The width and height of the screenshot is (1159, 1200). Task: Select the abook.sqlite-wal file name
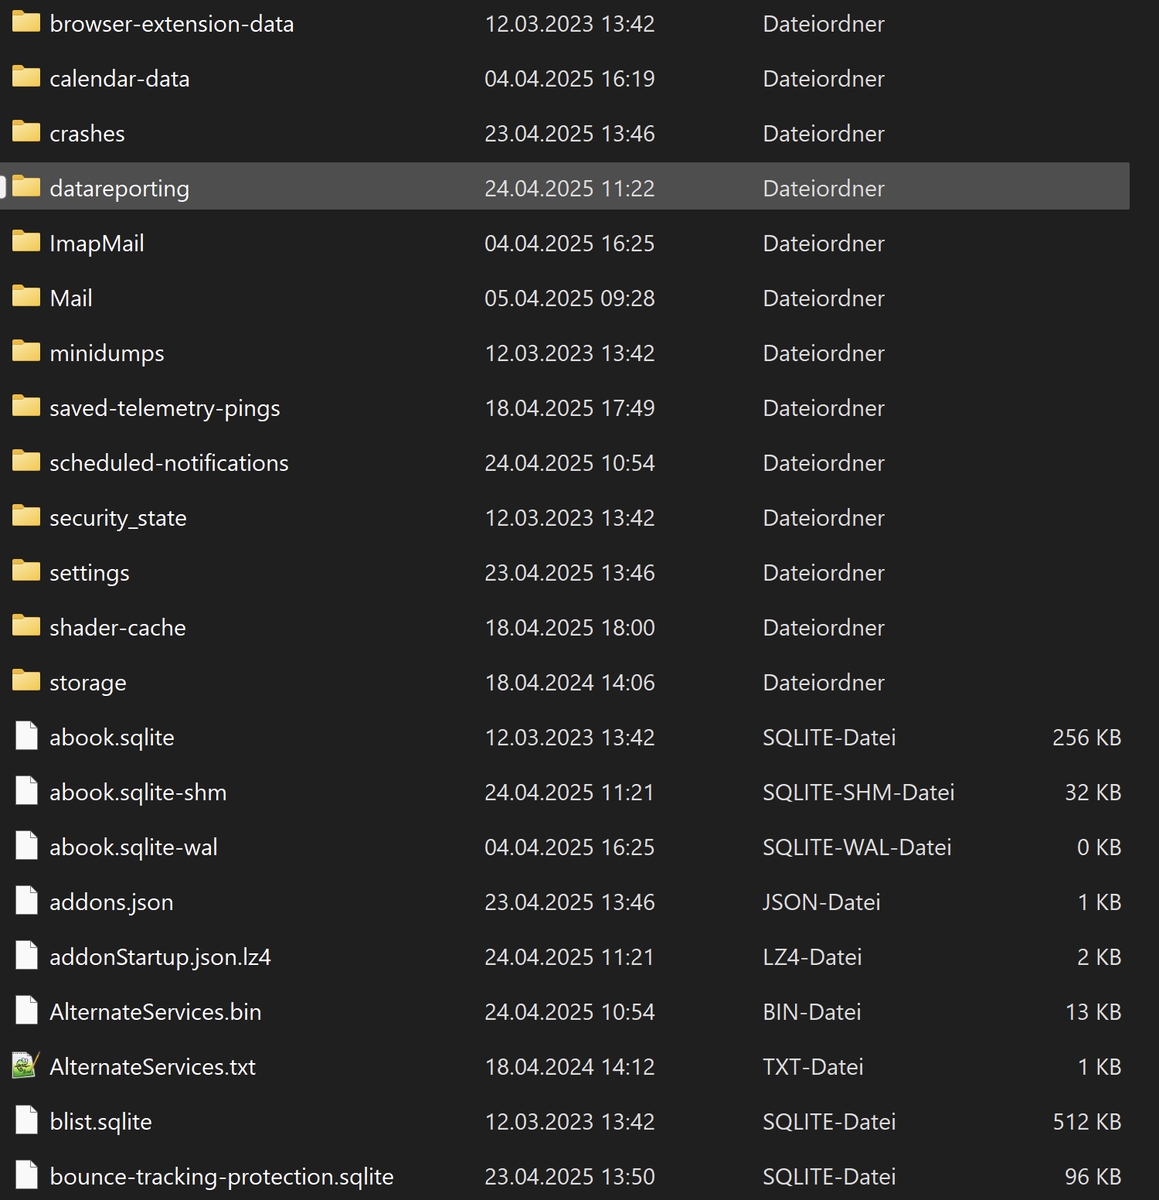pyautogui.click(x=134, y=848)
